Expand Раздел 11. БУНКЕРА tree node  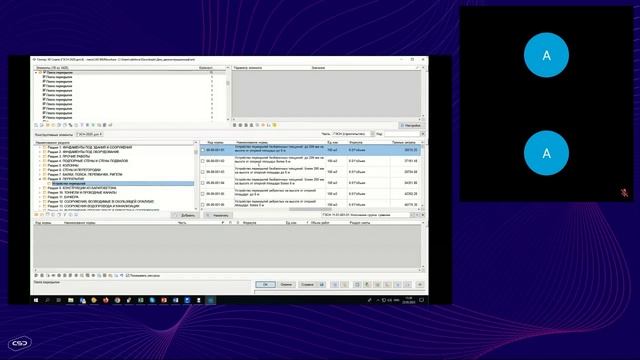click(40, 197)
